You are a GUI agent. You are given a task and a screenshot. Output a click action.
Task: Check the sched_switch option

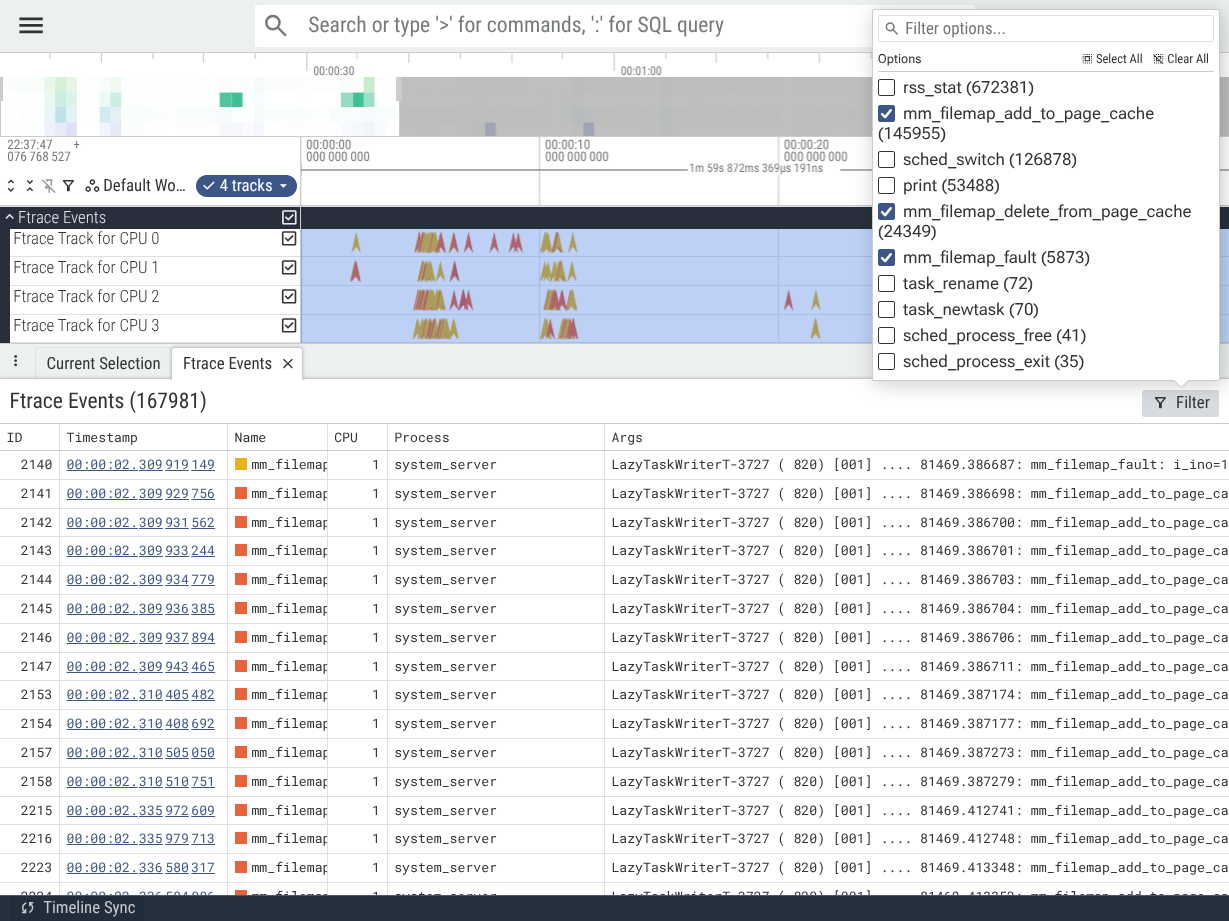coord(886,159)
